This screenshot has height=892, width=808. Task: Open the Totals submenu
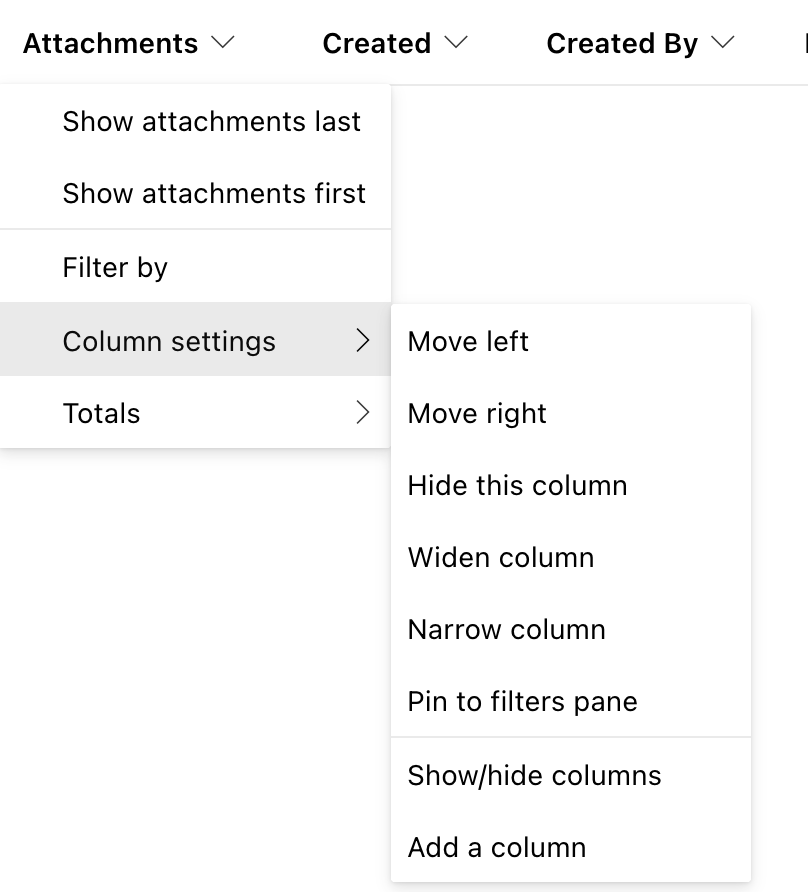click(101, 414)
